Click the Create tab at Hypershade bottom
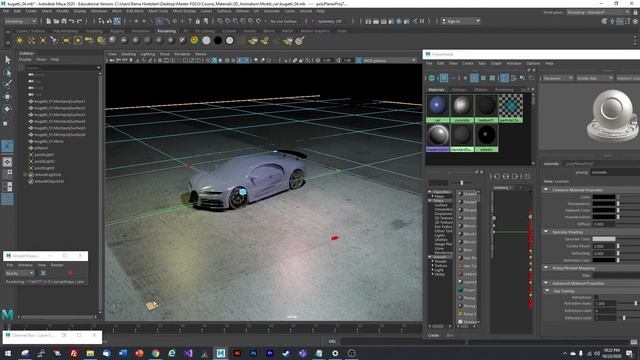The image size is (640, 360). 433,335
